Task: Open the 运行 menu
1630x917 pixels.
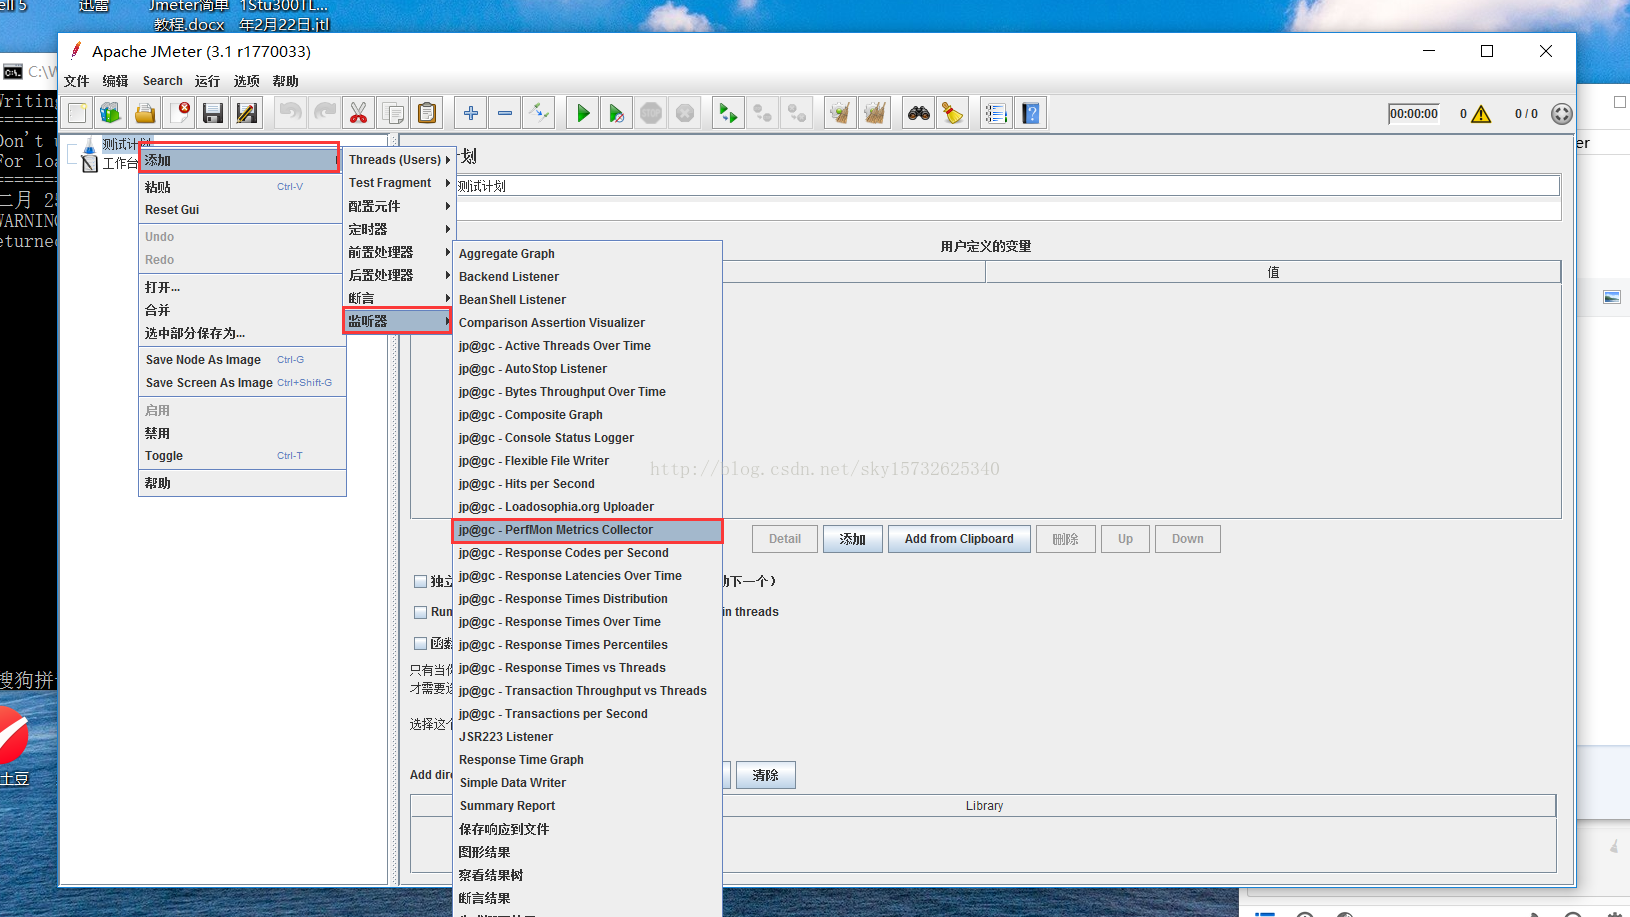Action: point(207,81)
